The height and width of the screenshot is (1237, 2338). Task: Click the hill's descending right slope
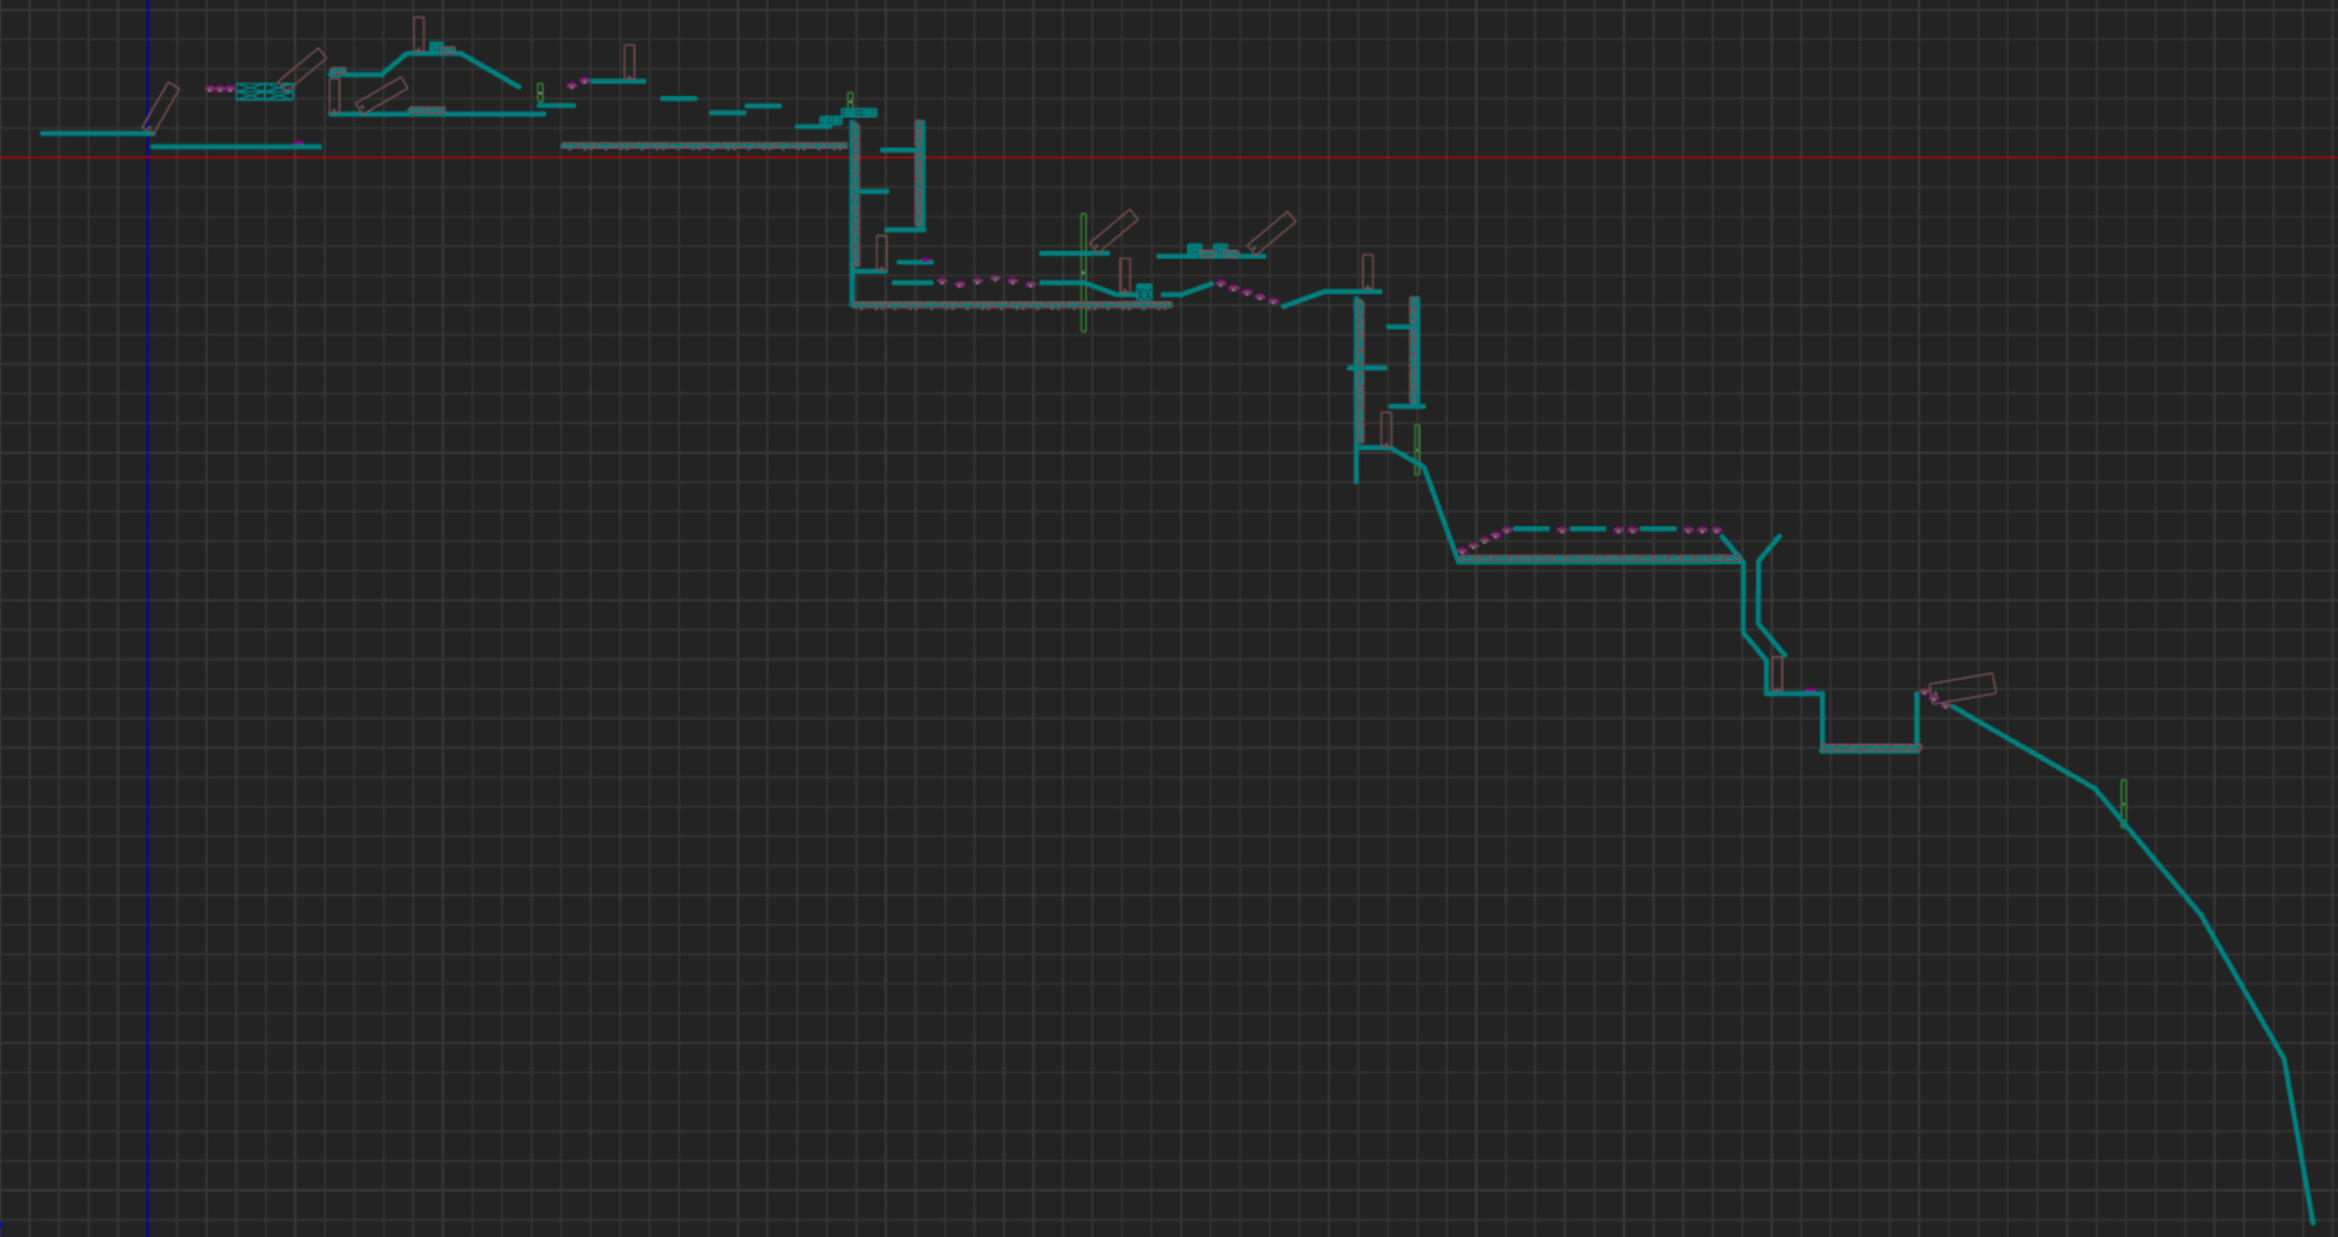click(x=490, y=70)
